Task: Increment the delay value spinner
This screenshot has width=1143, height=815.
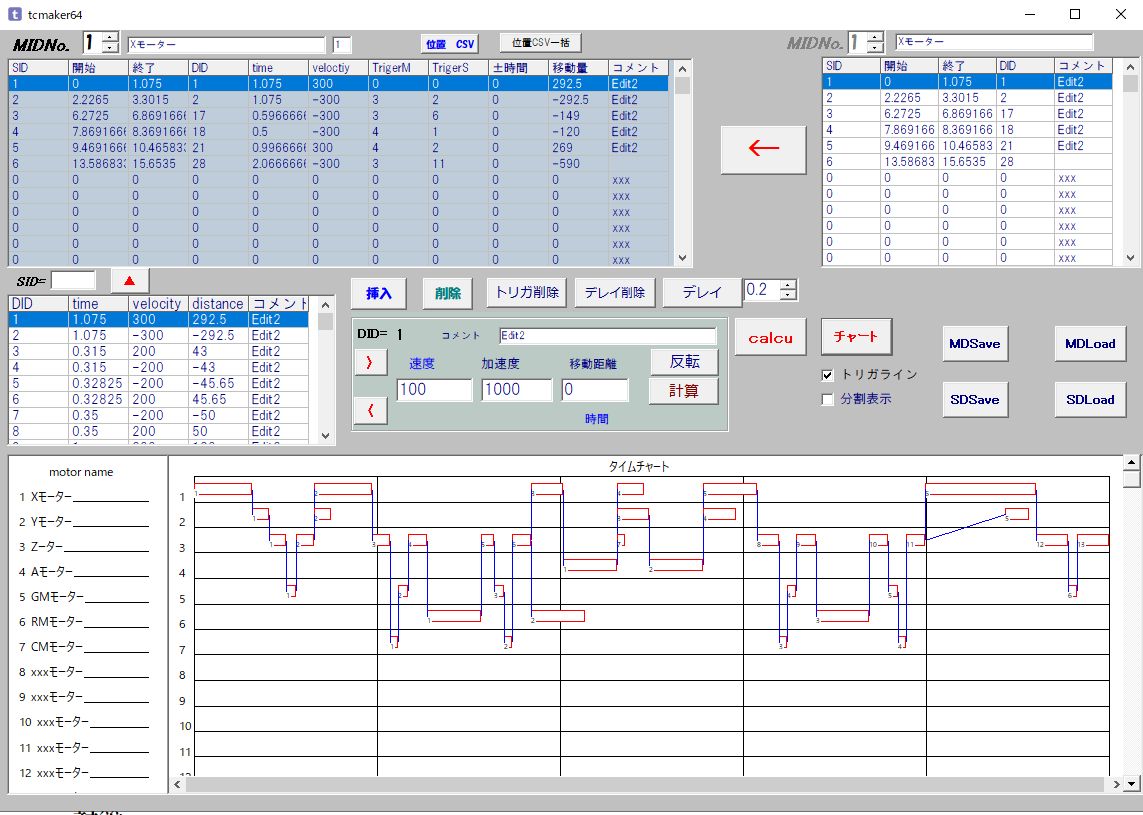Action: pyautogui.click(x=788, y=285)
